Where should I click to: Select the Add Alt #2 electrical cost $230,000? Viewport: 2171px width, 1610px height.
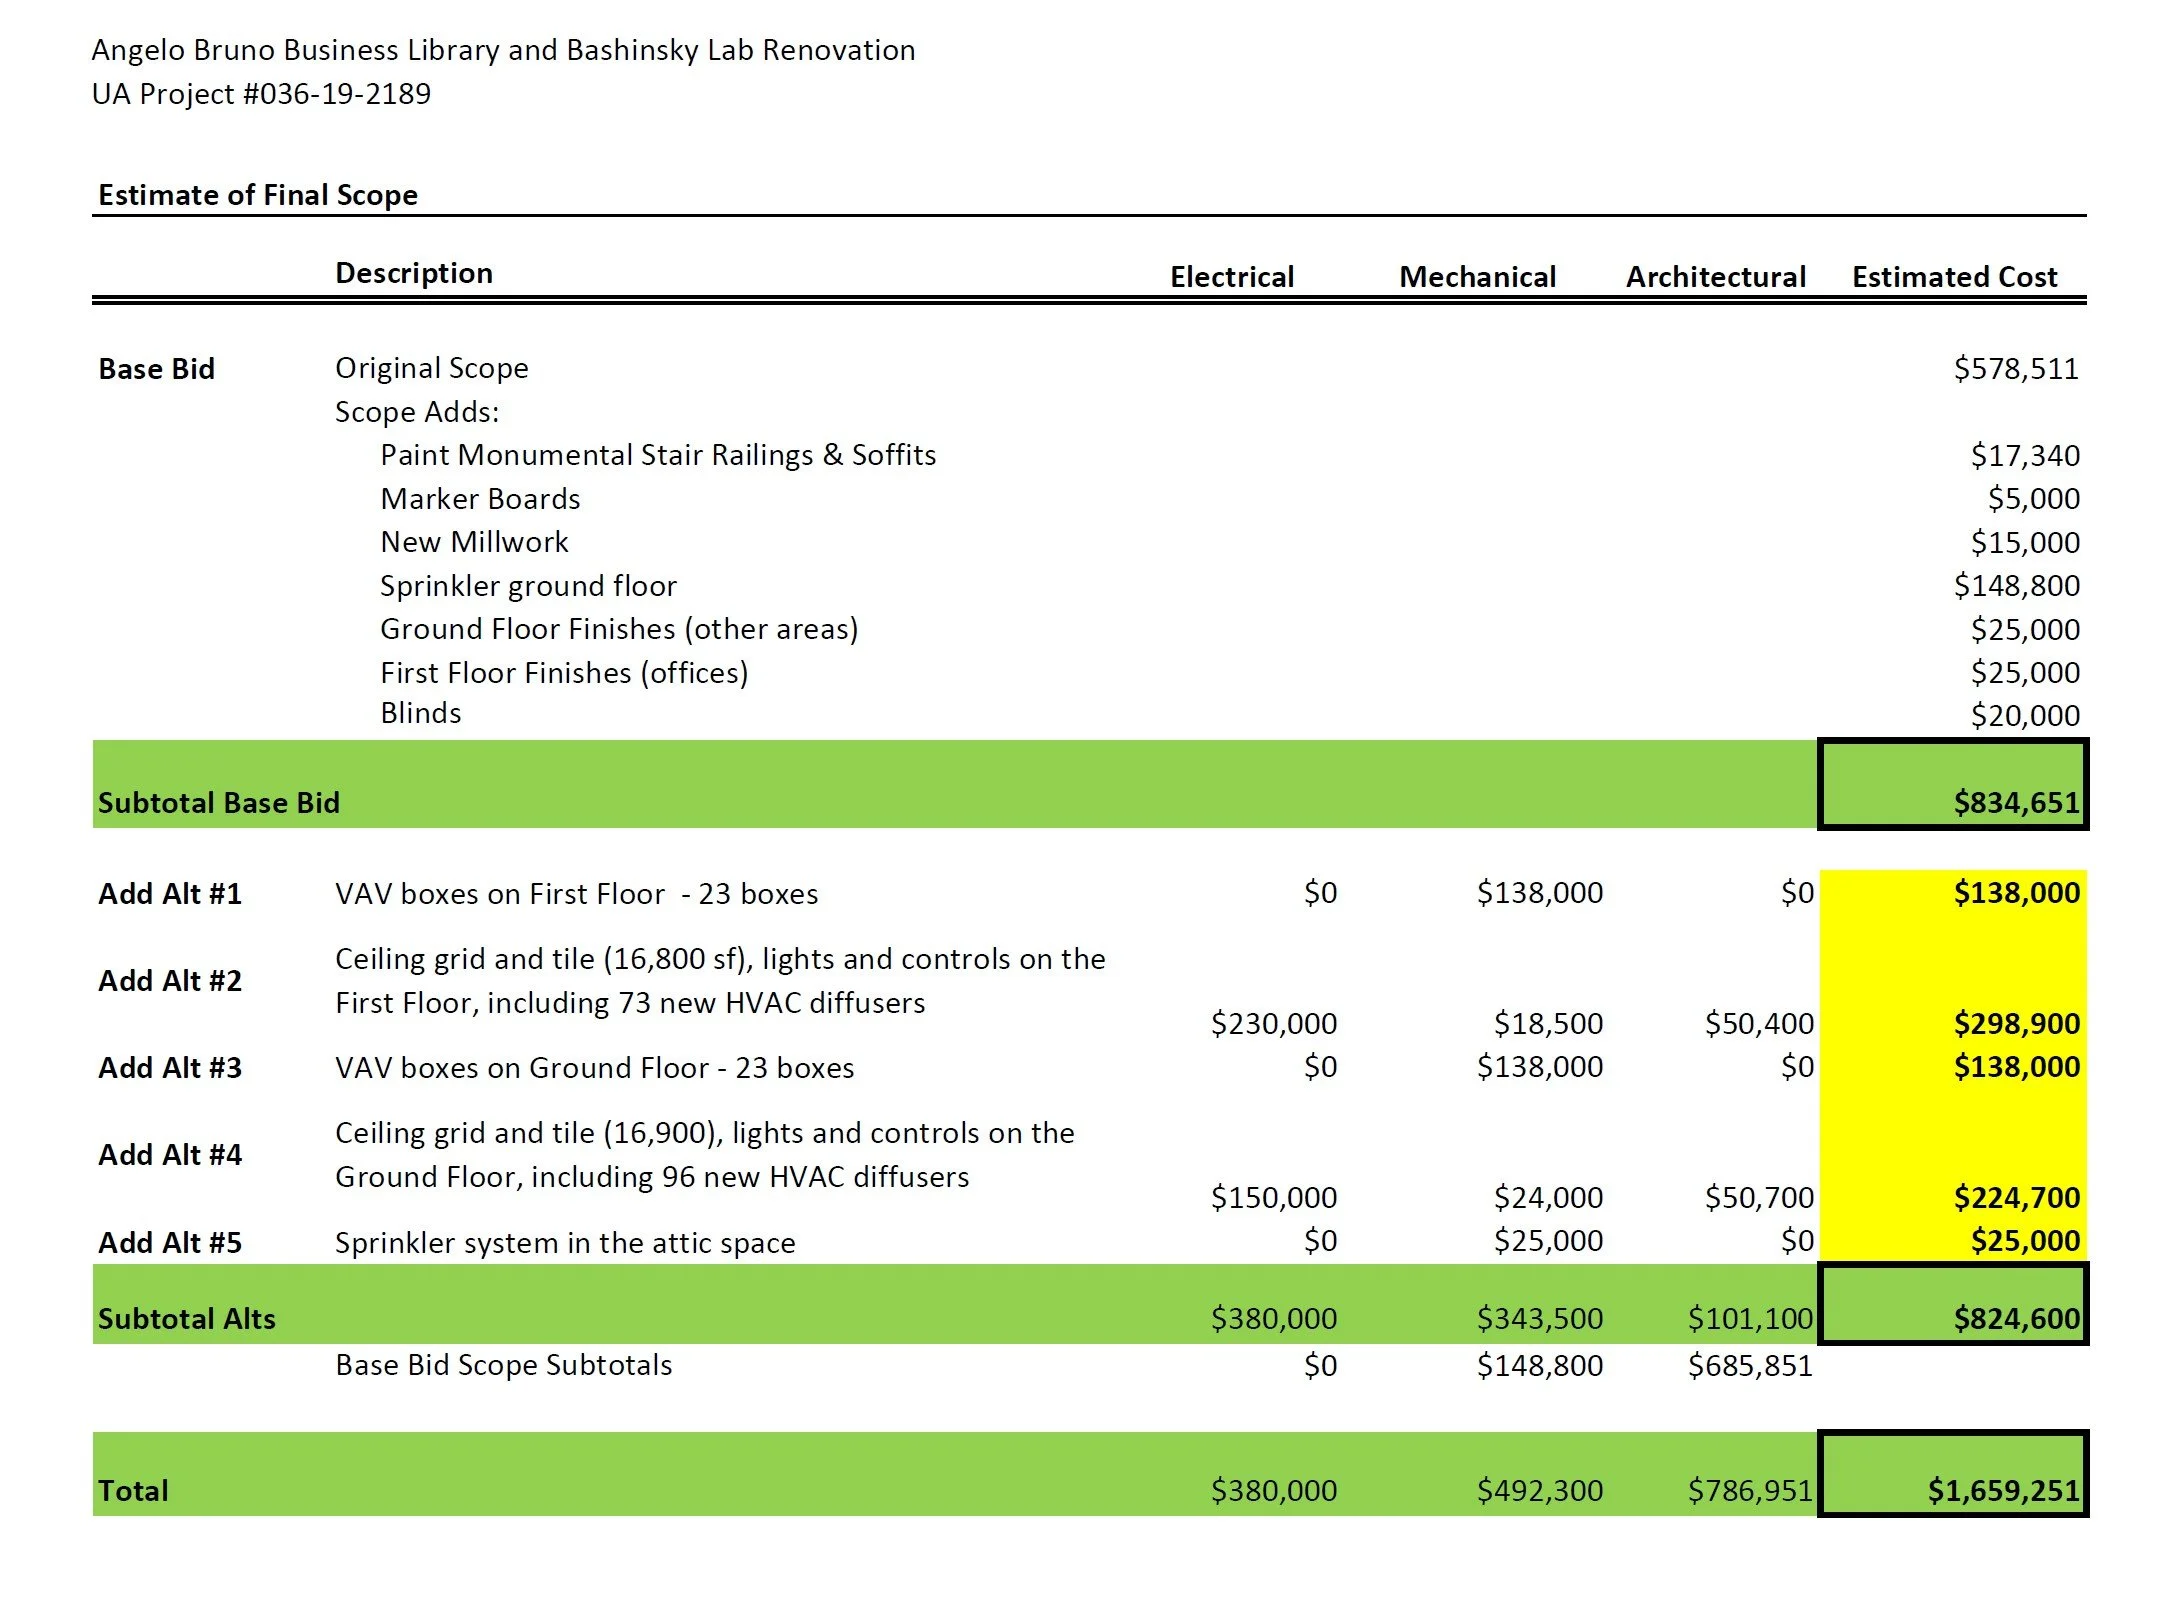click(1272, 1023)
